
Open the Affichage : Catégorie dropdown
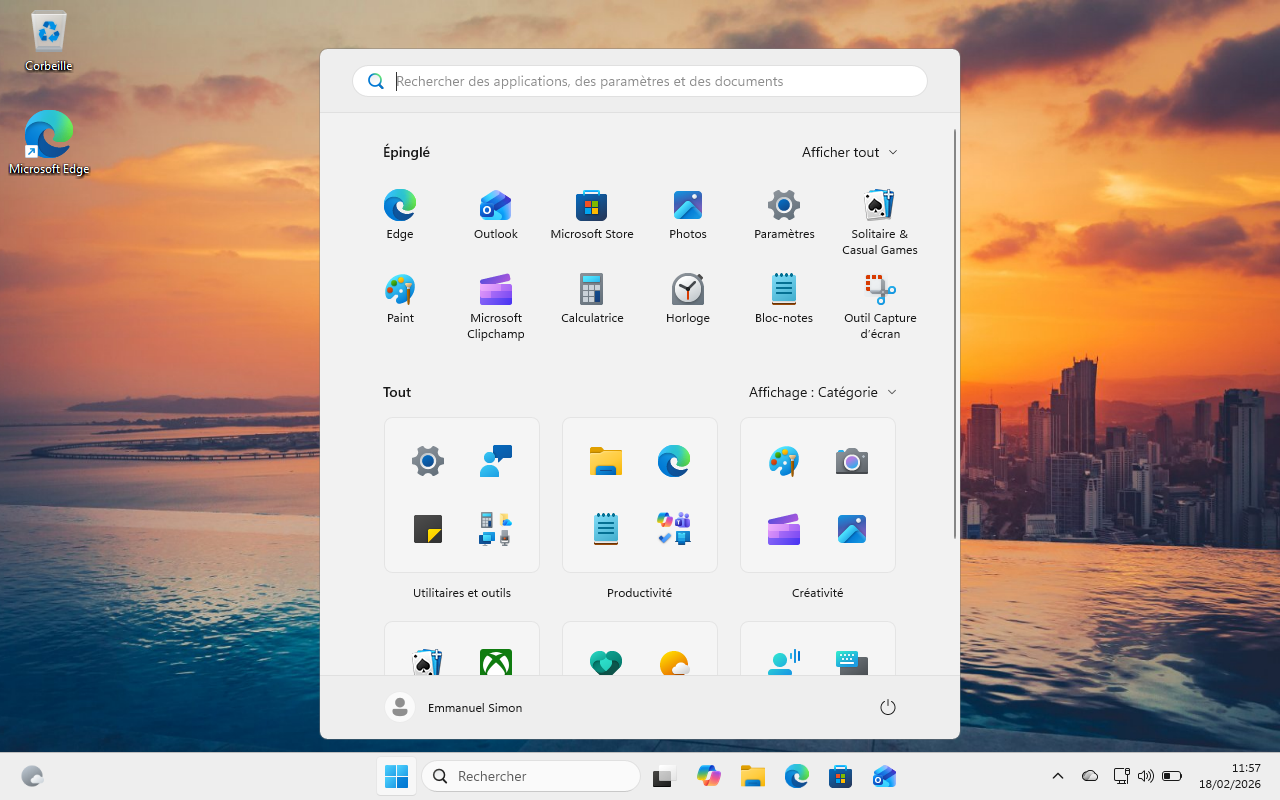pyautogui.click(x=823, y=392)
